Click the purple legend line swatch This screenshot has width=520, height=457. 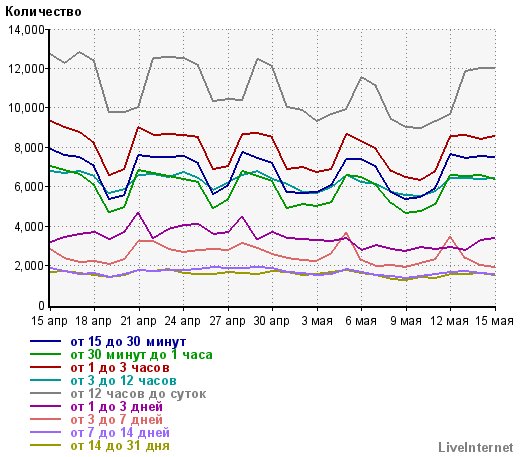point(45,406)
